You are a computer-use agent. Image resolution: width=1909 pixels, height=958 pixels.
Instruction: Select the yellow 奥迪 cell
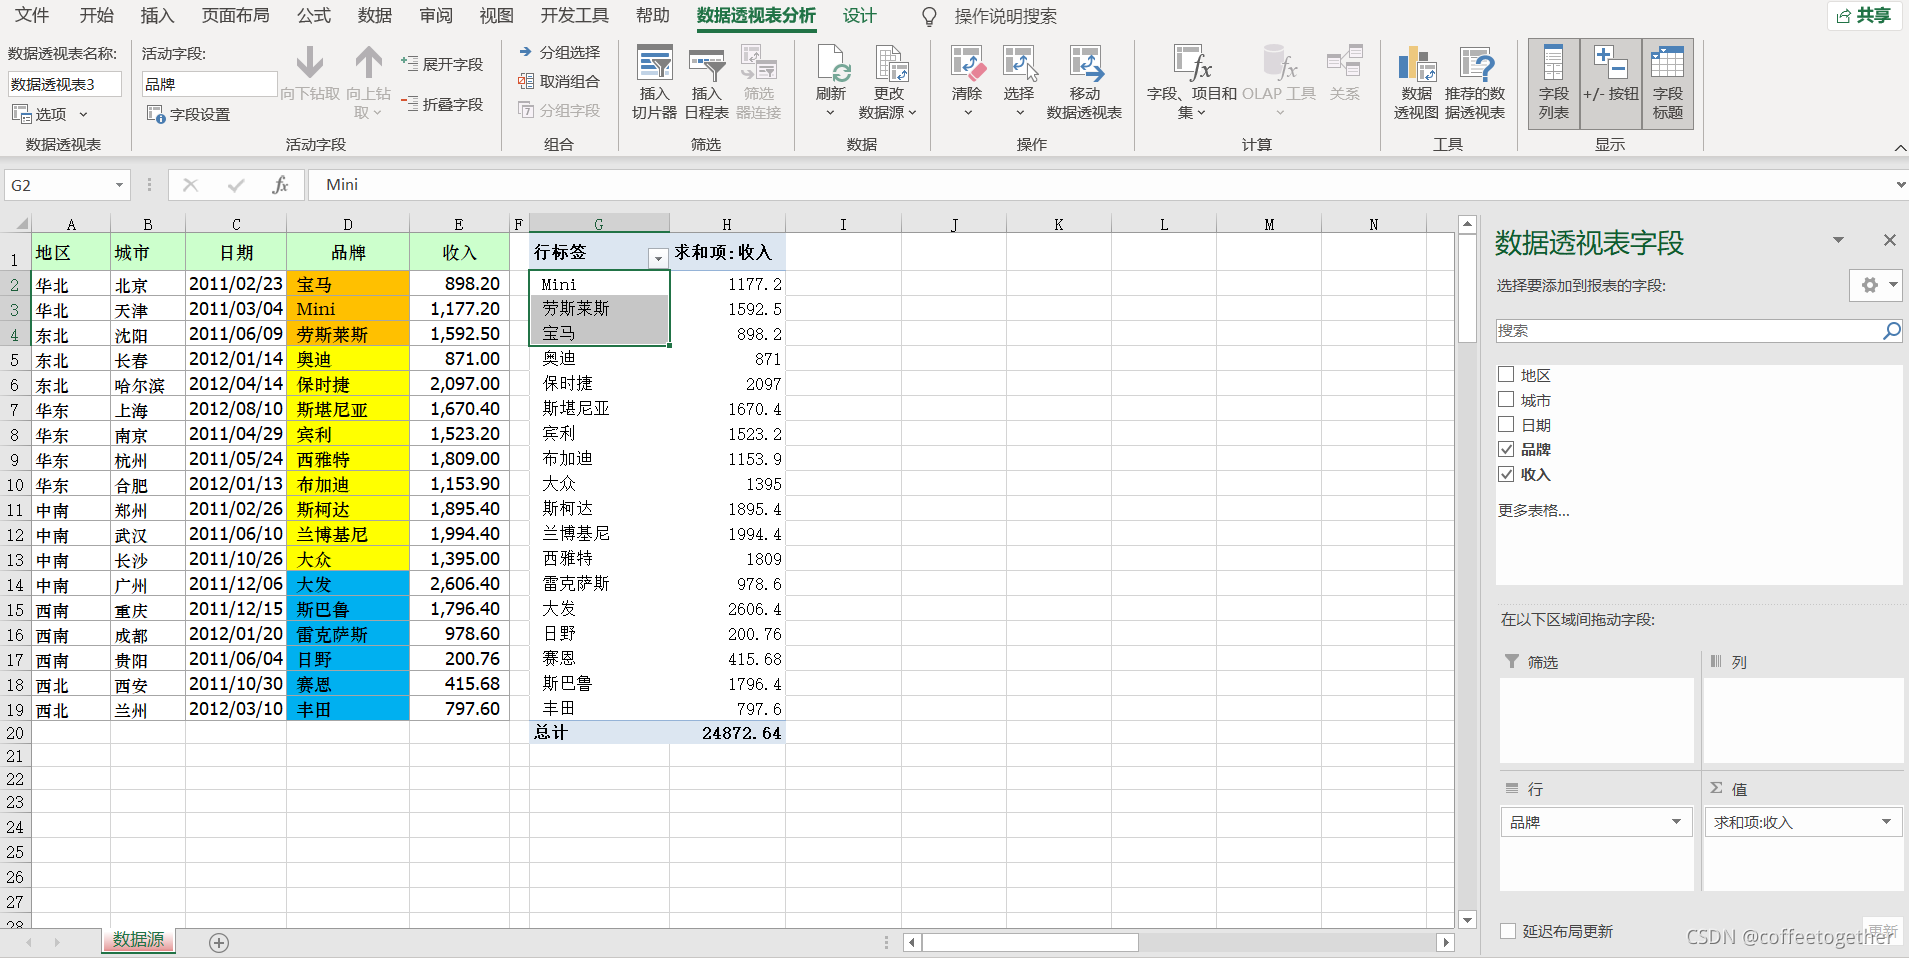coord(348,359)
